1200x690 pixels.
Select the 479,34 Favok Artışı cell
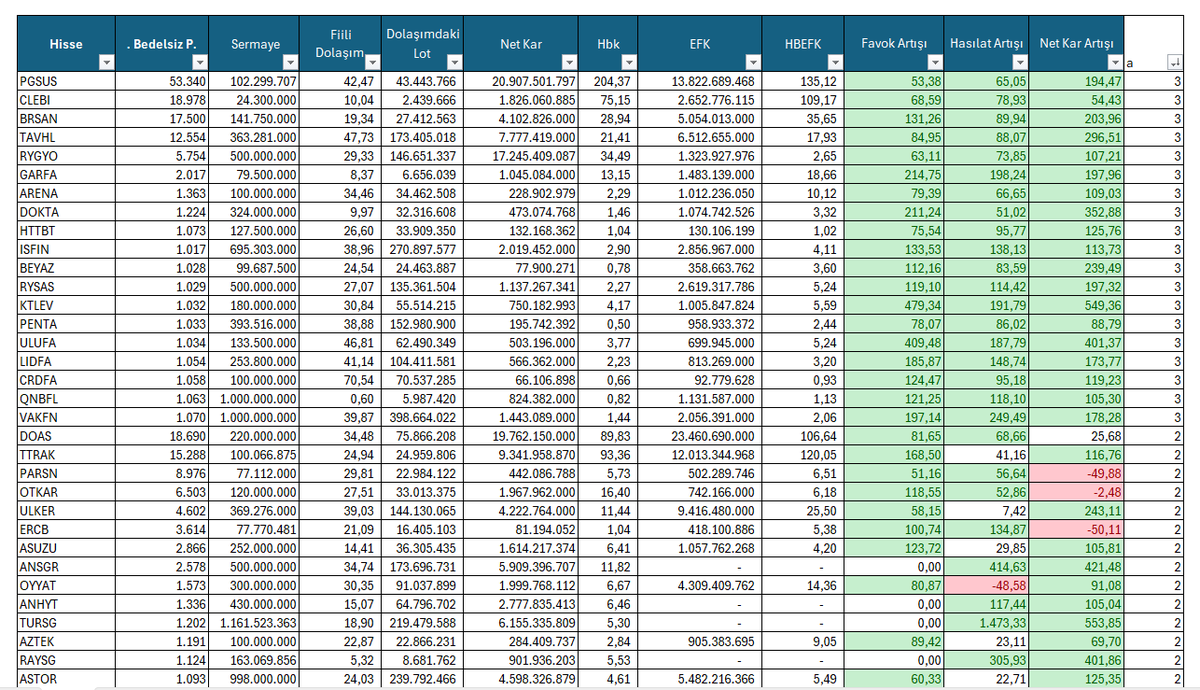(896, 304)
